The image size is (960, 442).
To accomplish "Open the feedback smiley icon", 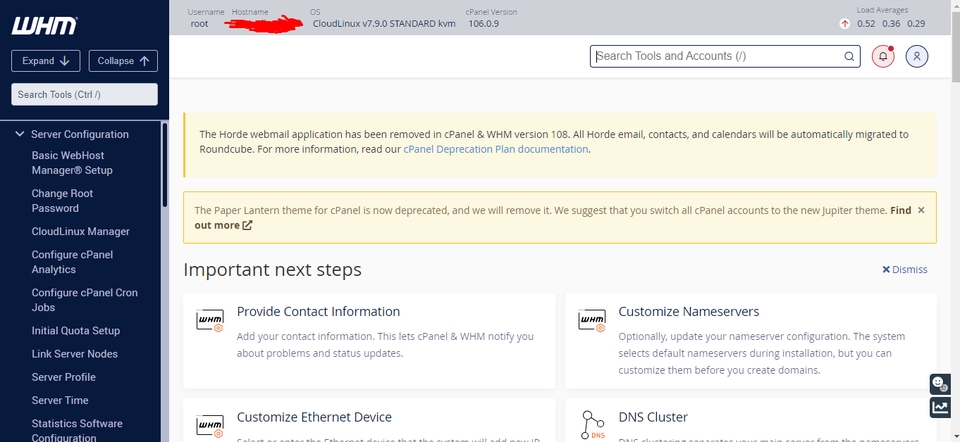I will (940, 384).
